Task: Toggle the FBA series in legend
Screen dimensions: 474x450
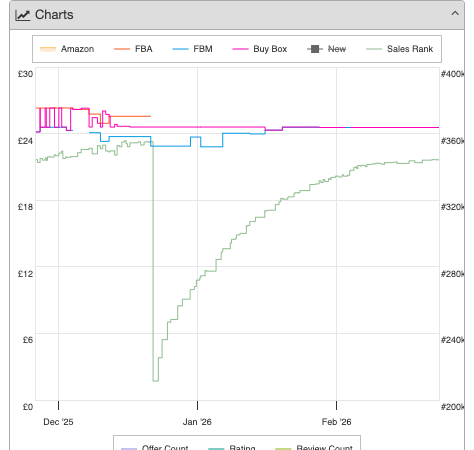Action: pyautogui.click(x=133, y=49)
